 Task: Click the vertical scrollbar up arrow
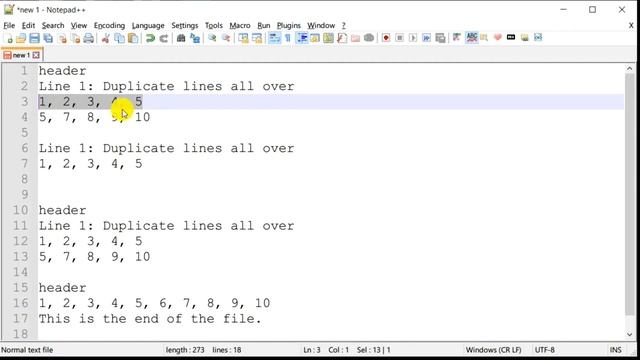[629, 69]
